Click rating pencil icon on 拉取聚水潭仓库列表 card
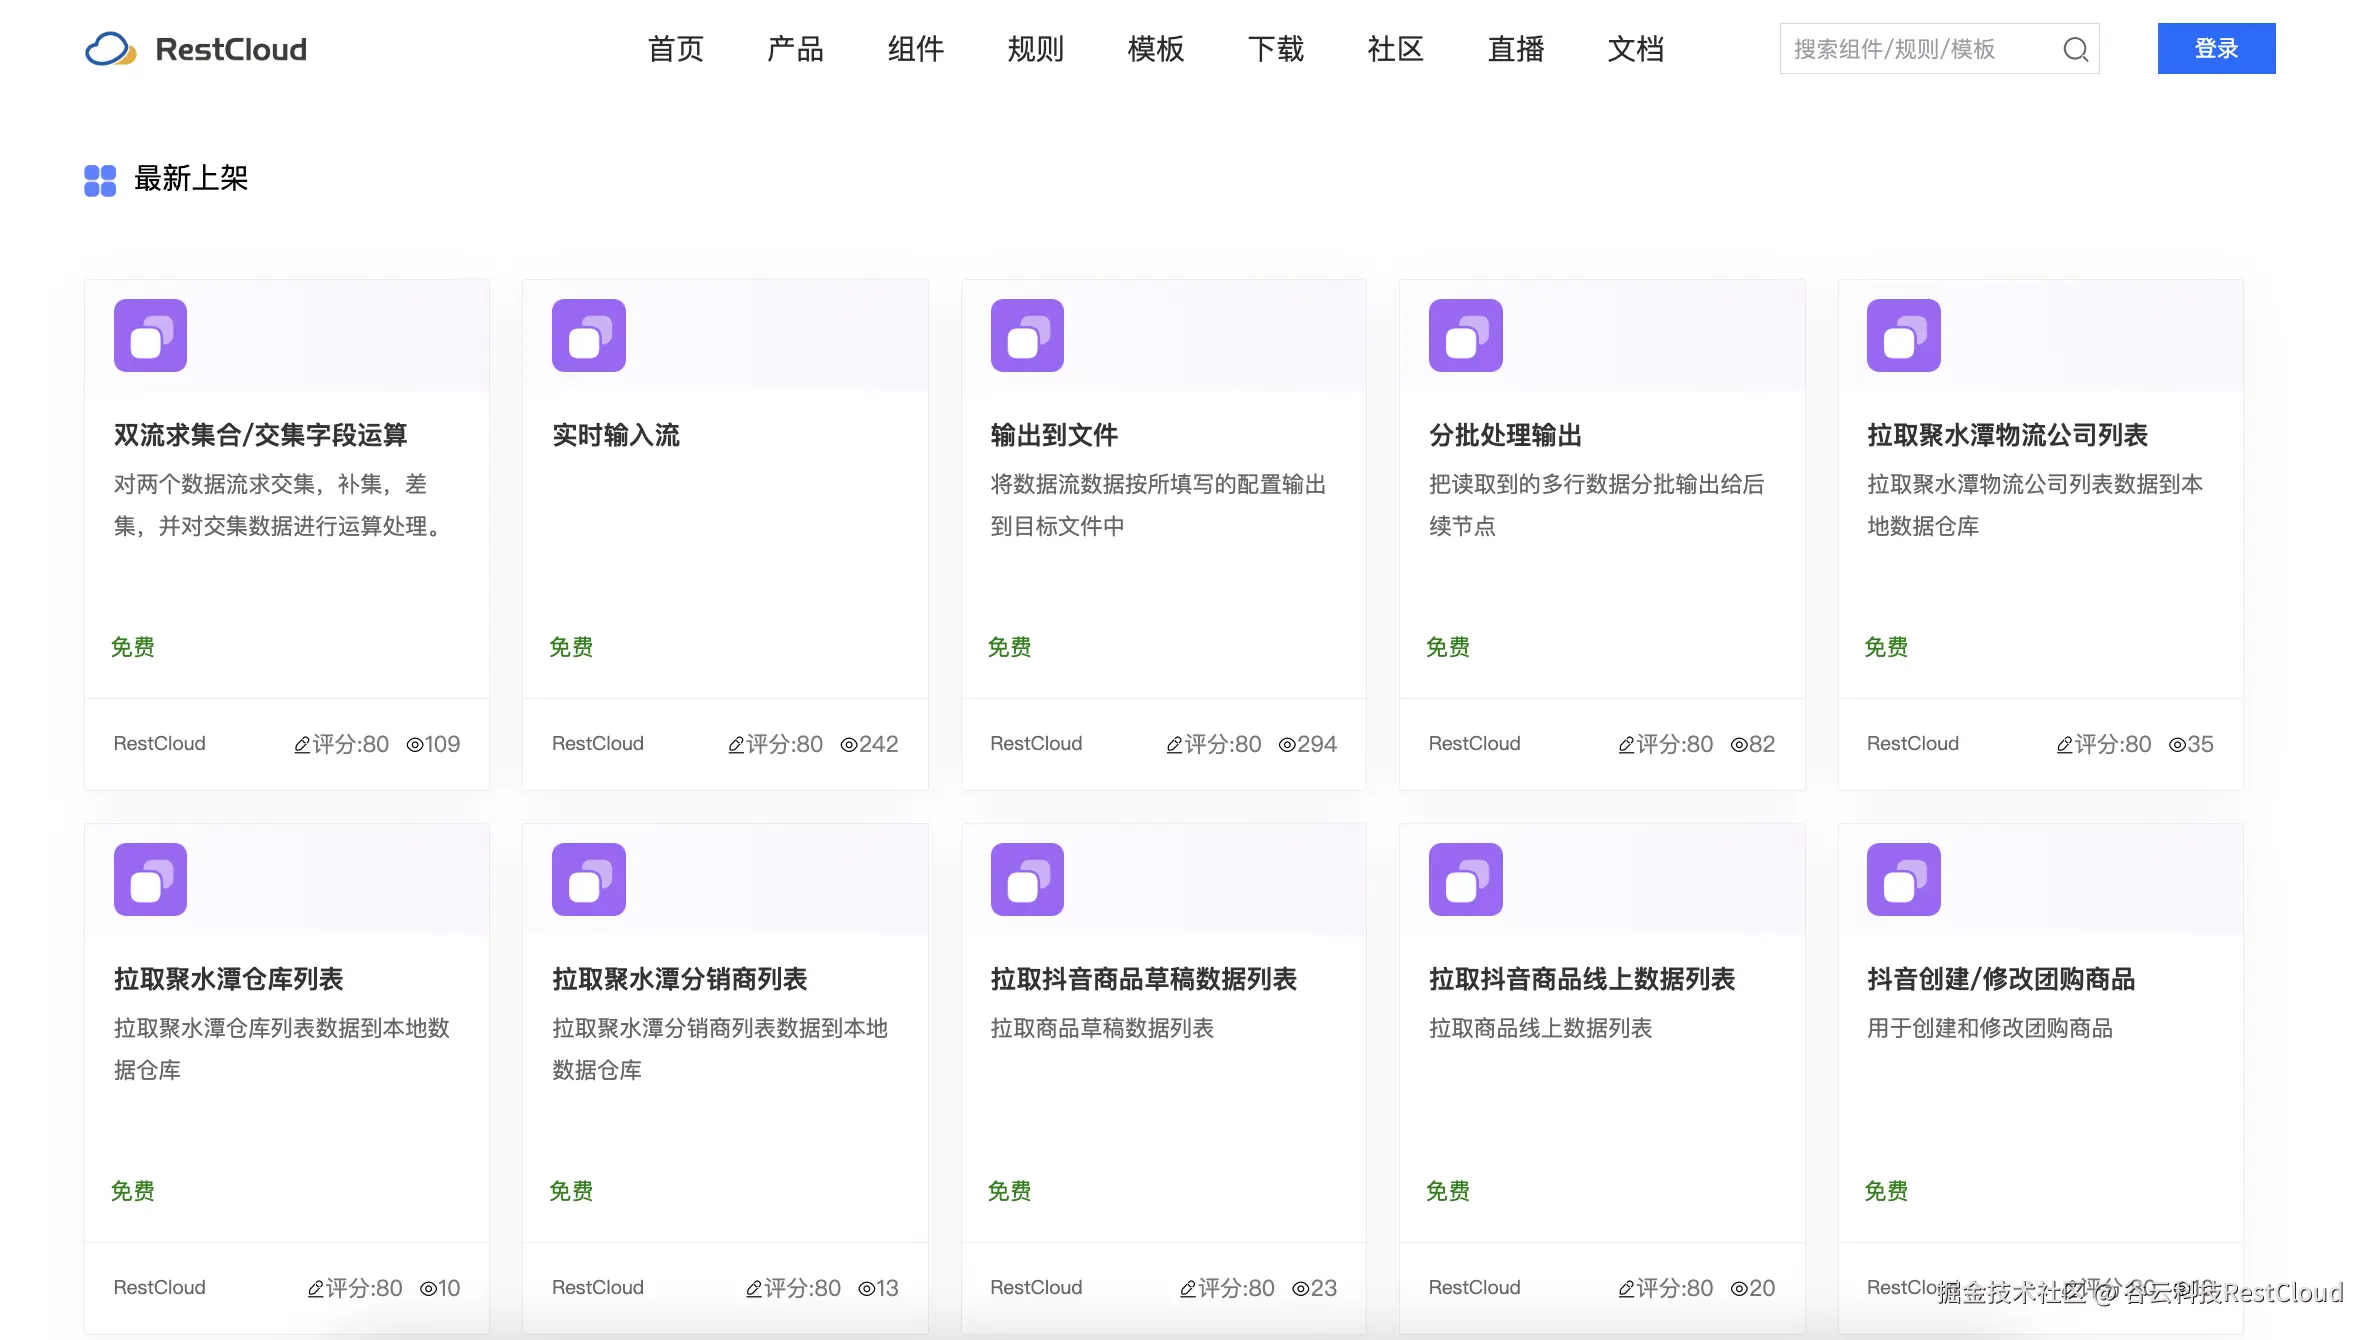 pos(316,1289)
